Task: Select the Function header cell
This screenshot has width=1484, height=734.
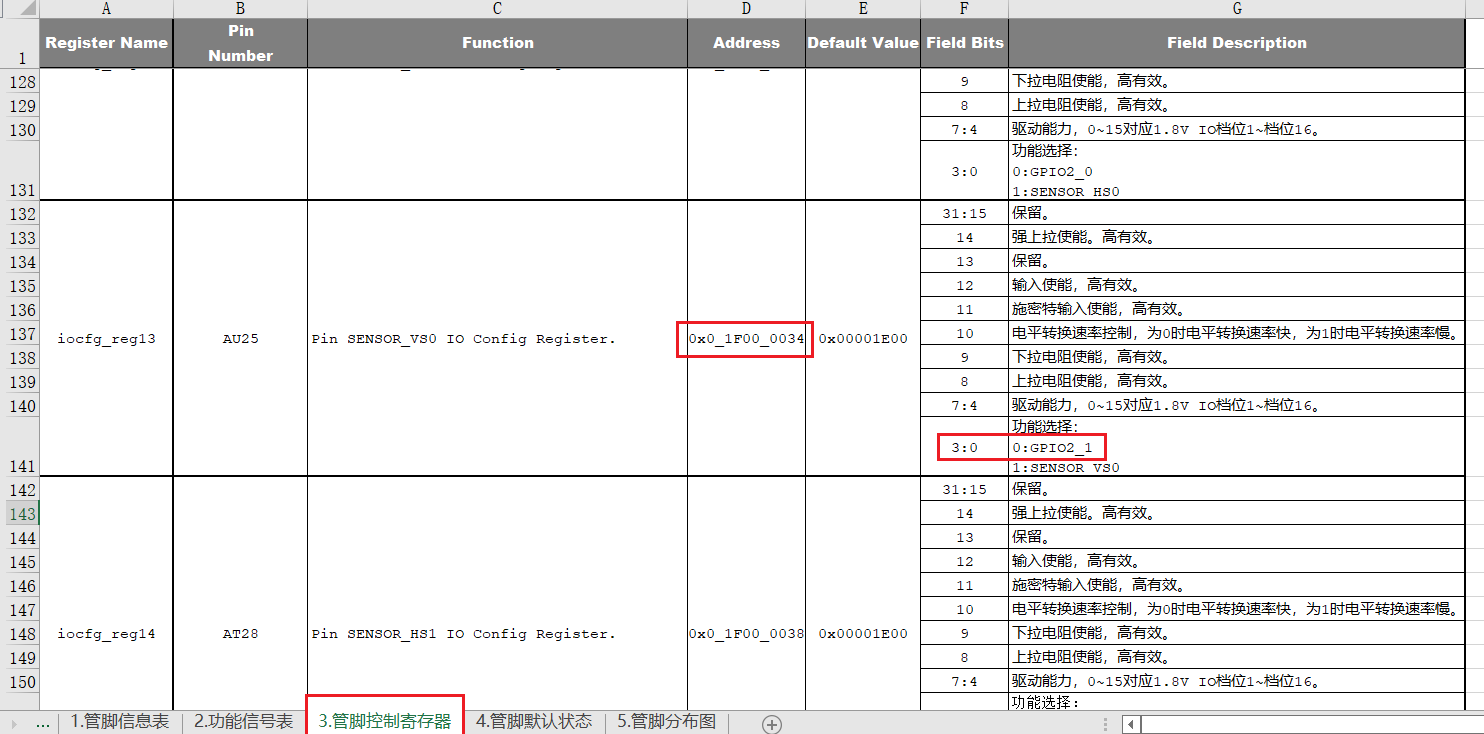Action: coord(497,43)
